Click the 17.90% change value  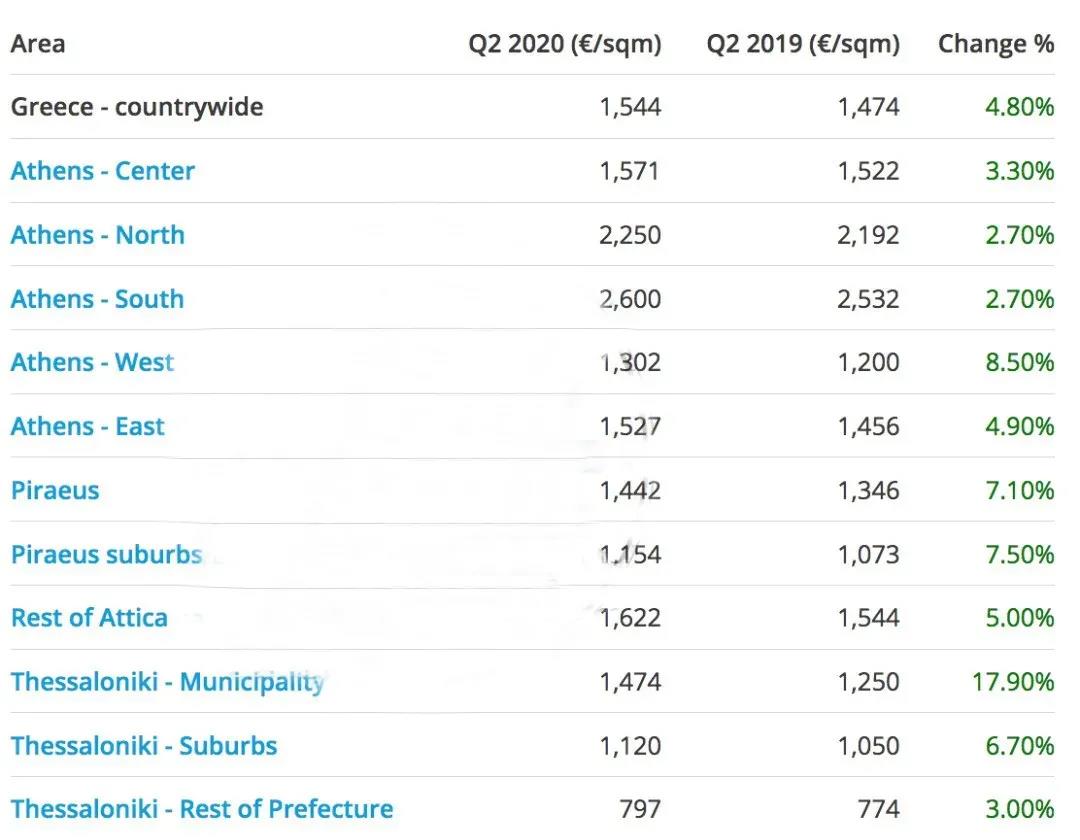[x=1012, y=682]
